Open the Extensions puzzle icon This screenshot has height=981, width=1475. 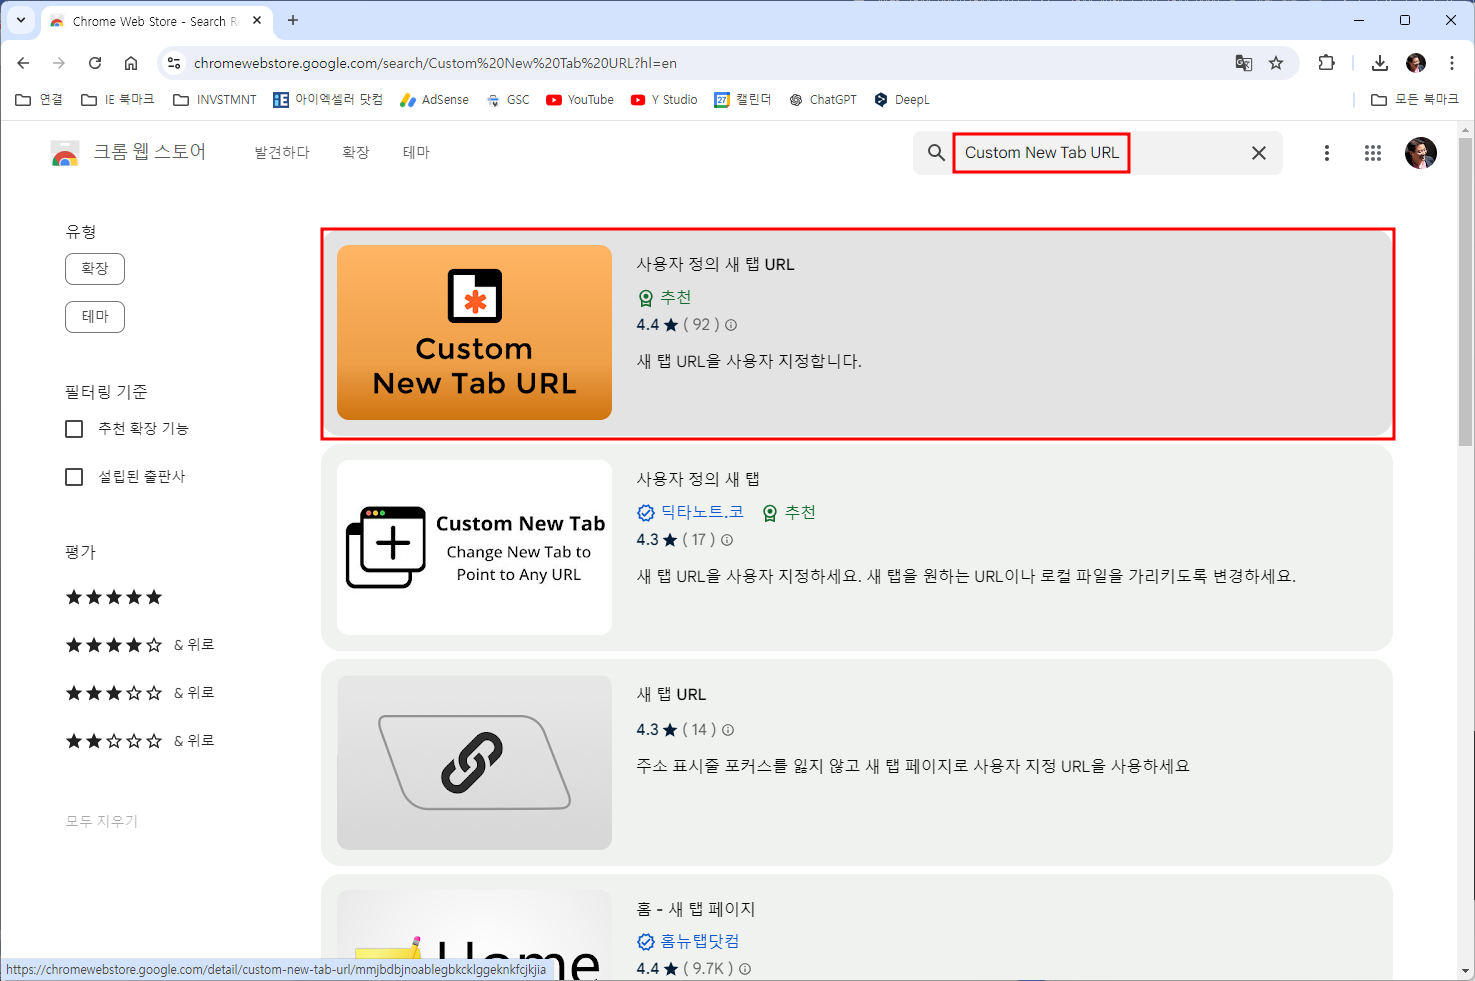1326,63
